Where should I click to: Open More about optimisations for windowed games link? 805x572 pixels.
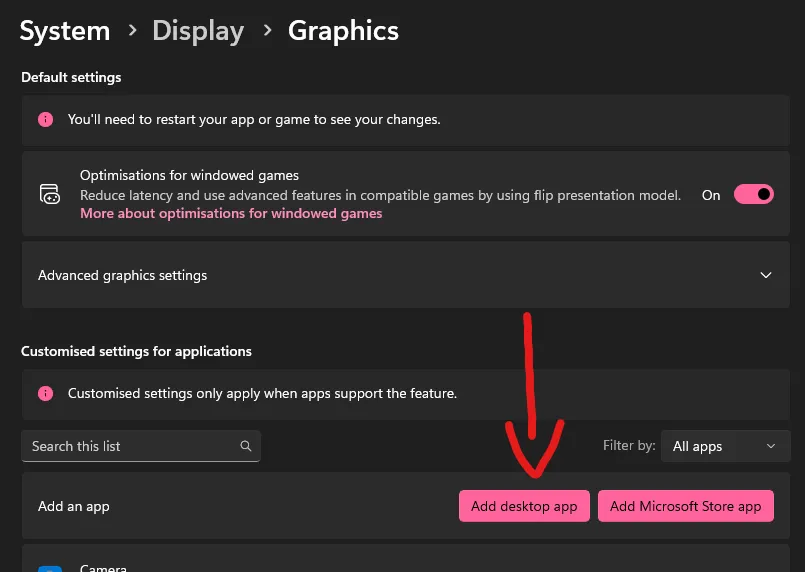(x=231, y=214)
